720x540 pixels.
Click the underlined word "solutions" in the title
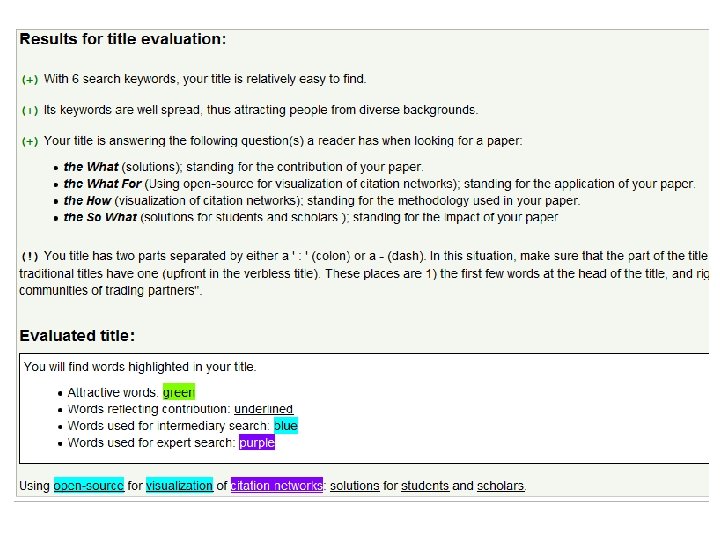355,486
